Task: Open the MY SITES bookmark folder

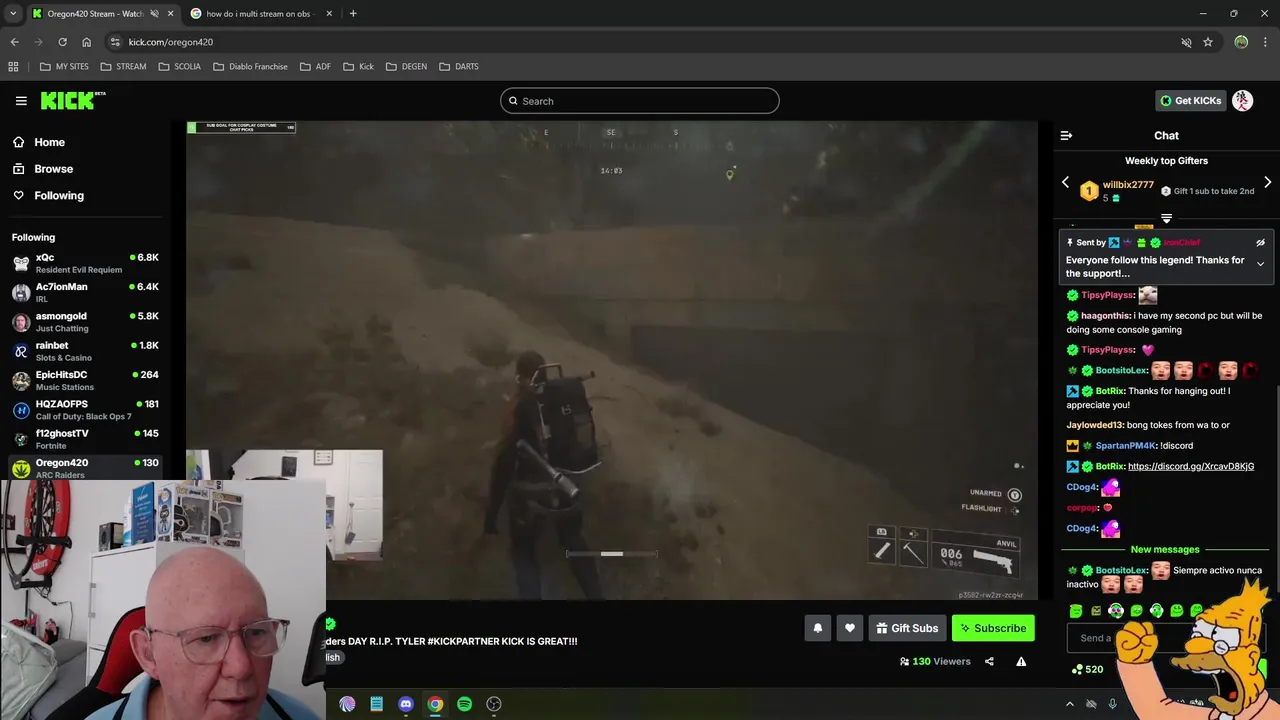Action: pyautogui.click(x=64, y=66)
